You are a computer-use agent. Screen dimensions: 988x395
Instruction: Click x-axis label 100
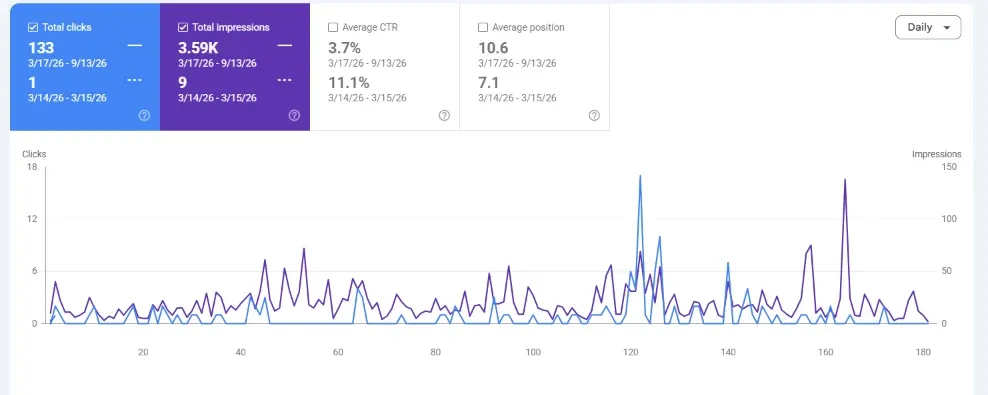533,352
